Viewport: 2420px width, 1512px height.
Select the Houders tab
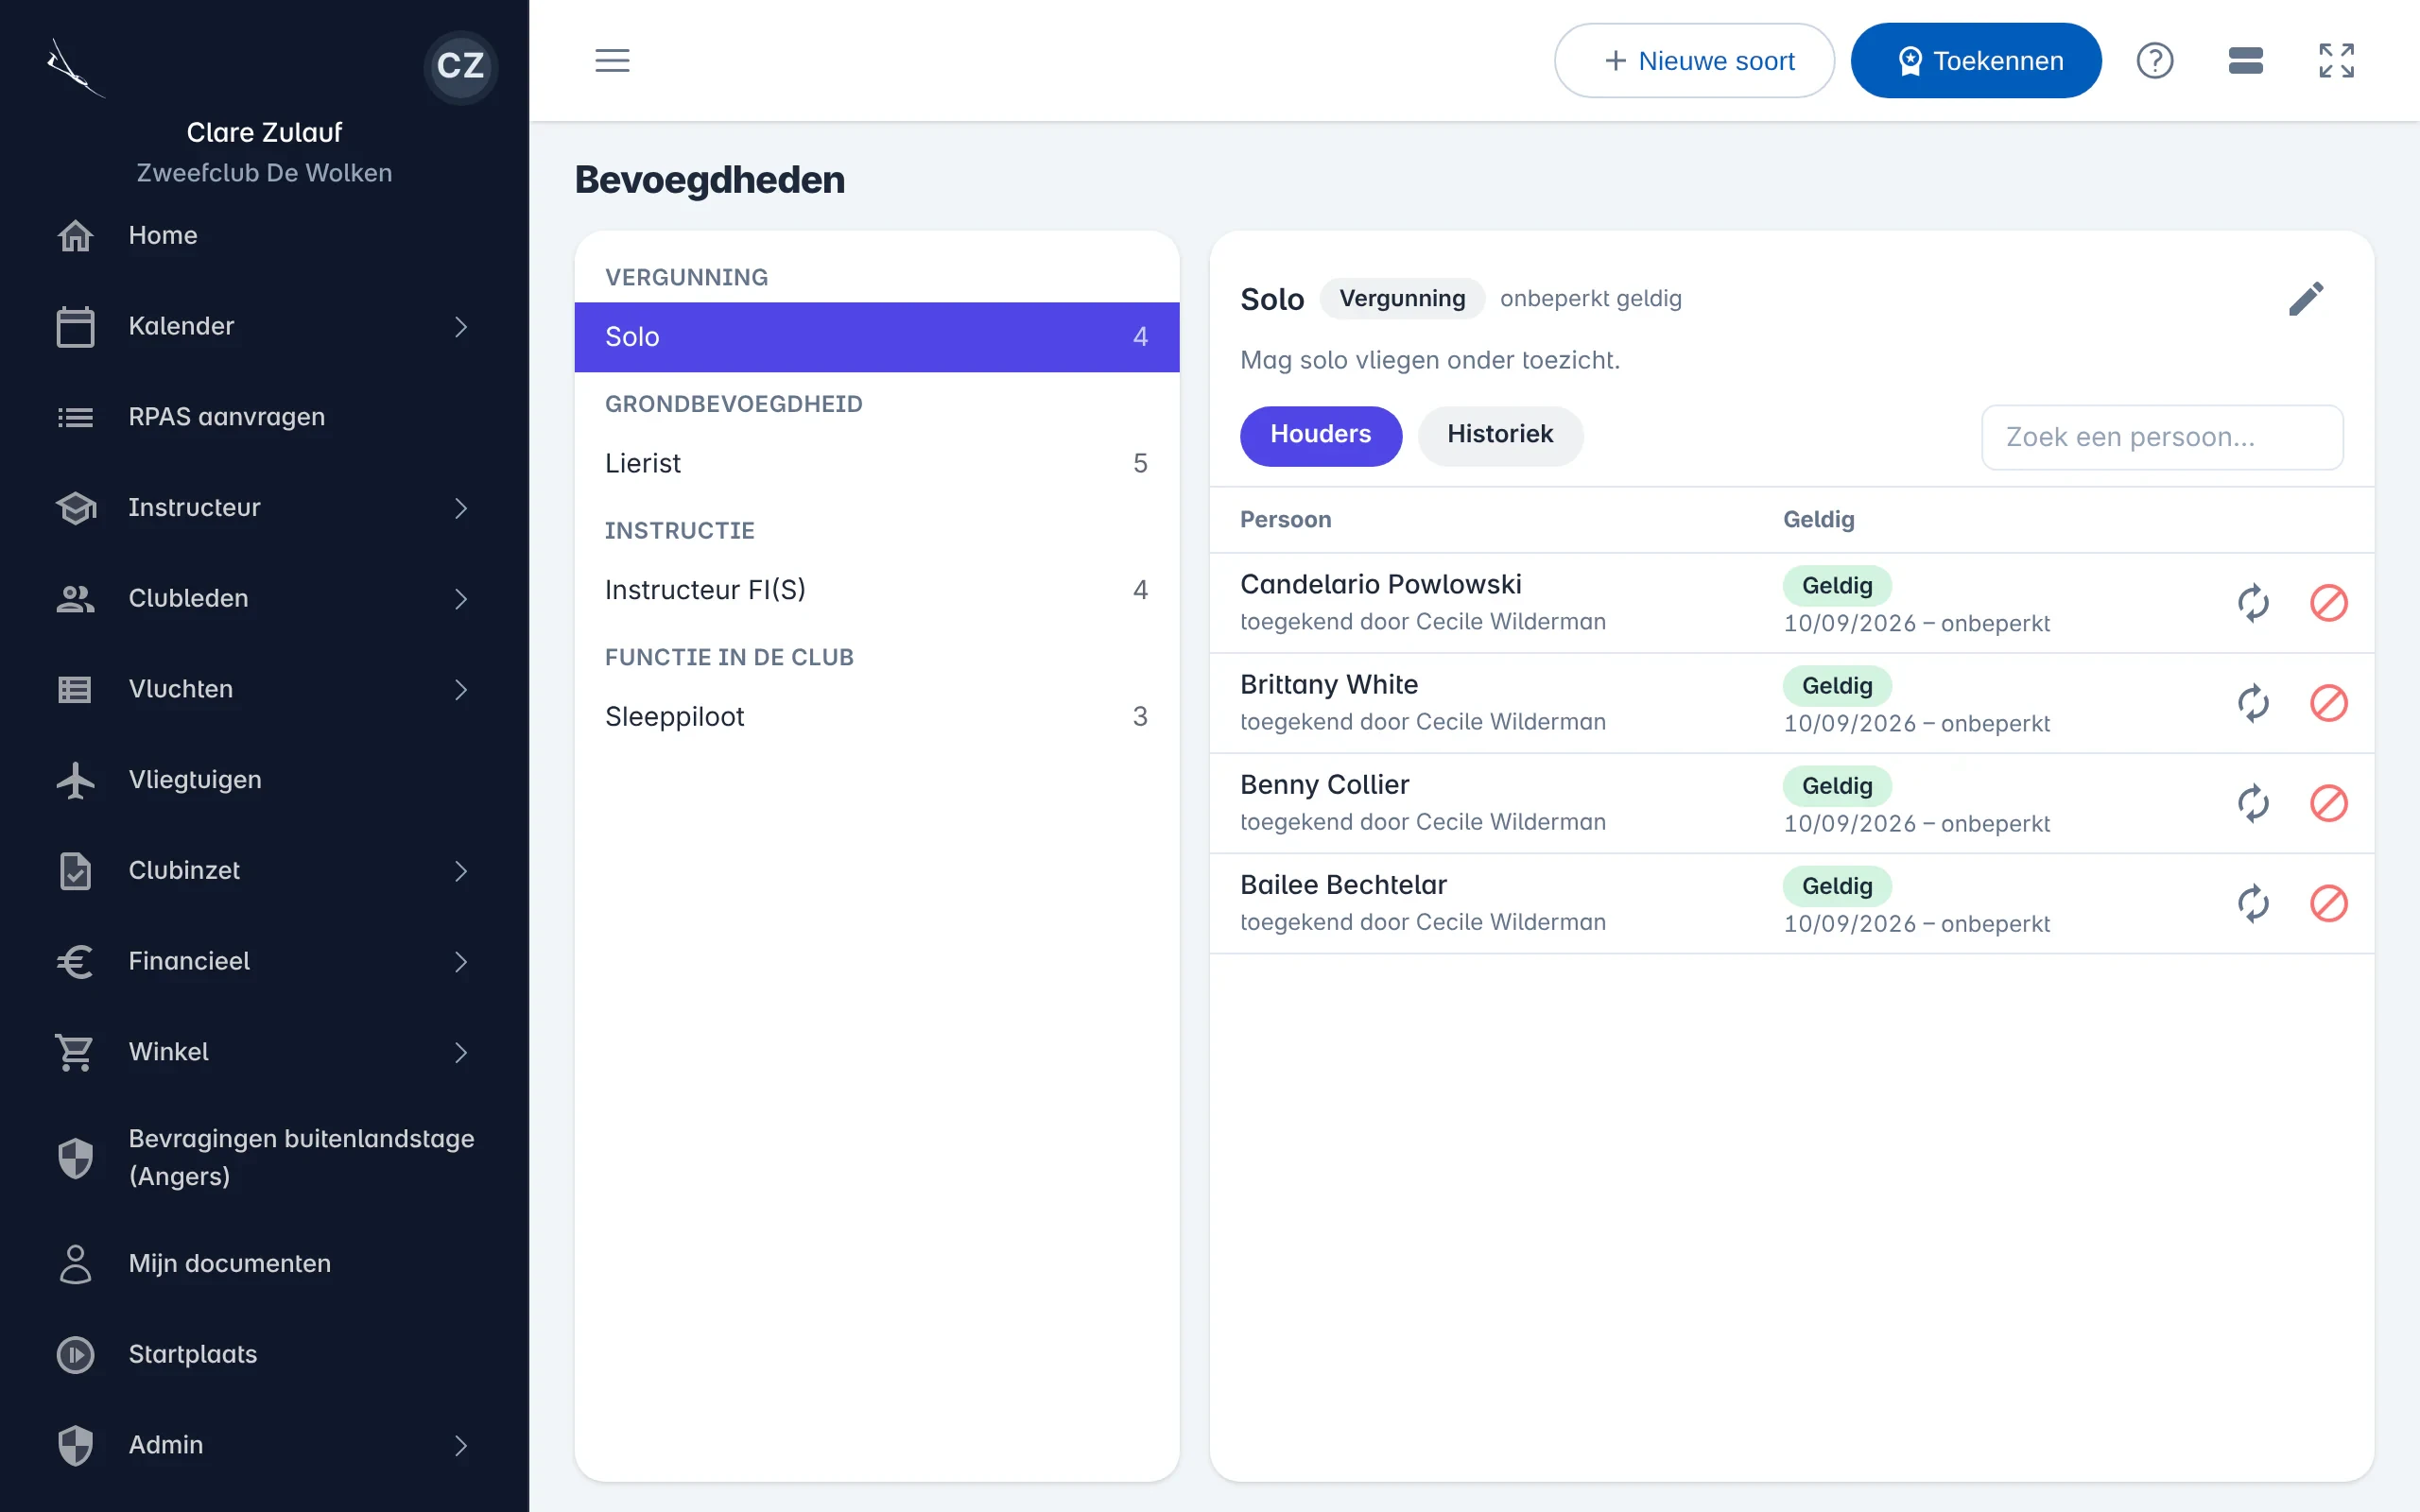coord(1320,435)
